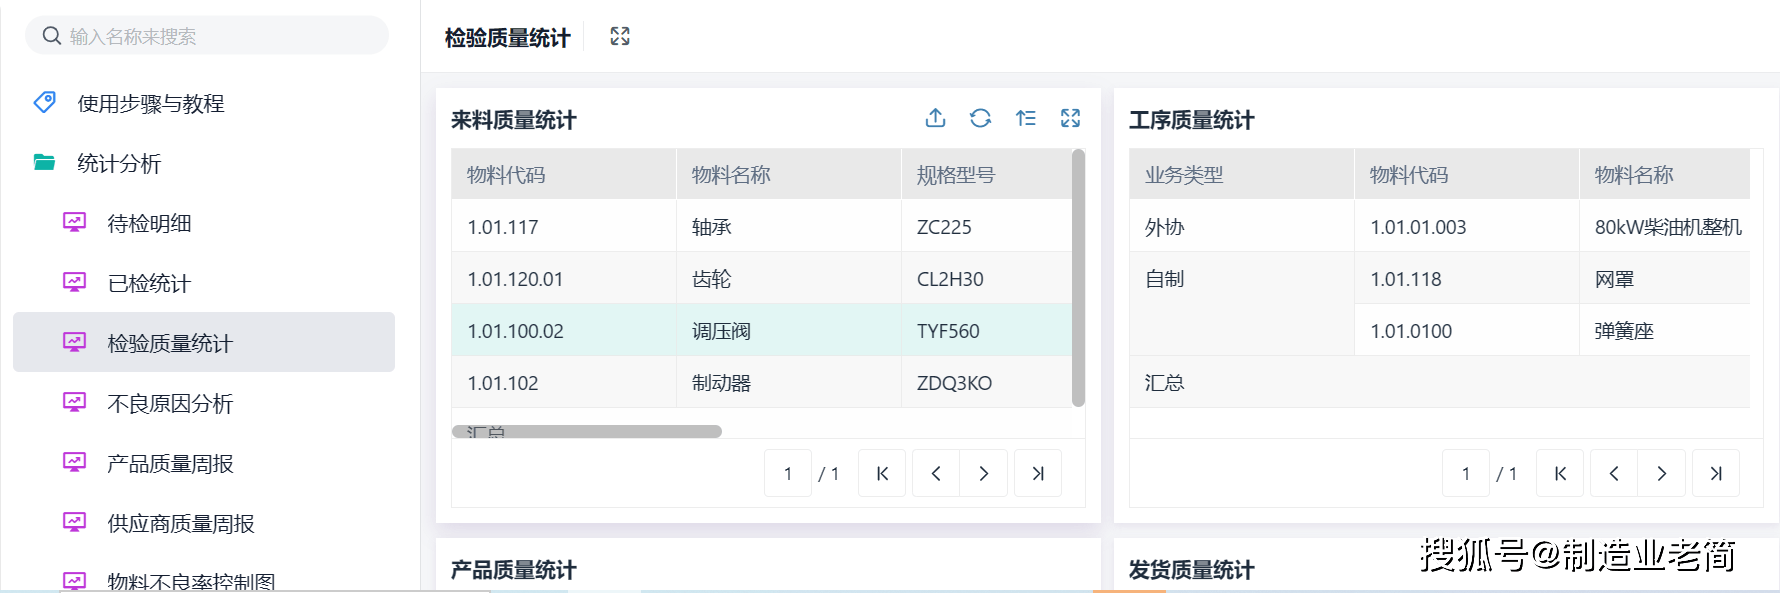Viewport: 1780px width, 593px height.
Task: Click horizontal scrollbar of 来料质量统计 table
Action: 587,431
